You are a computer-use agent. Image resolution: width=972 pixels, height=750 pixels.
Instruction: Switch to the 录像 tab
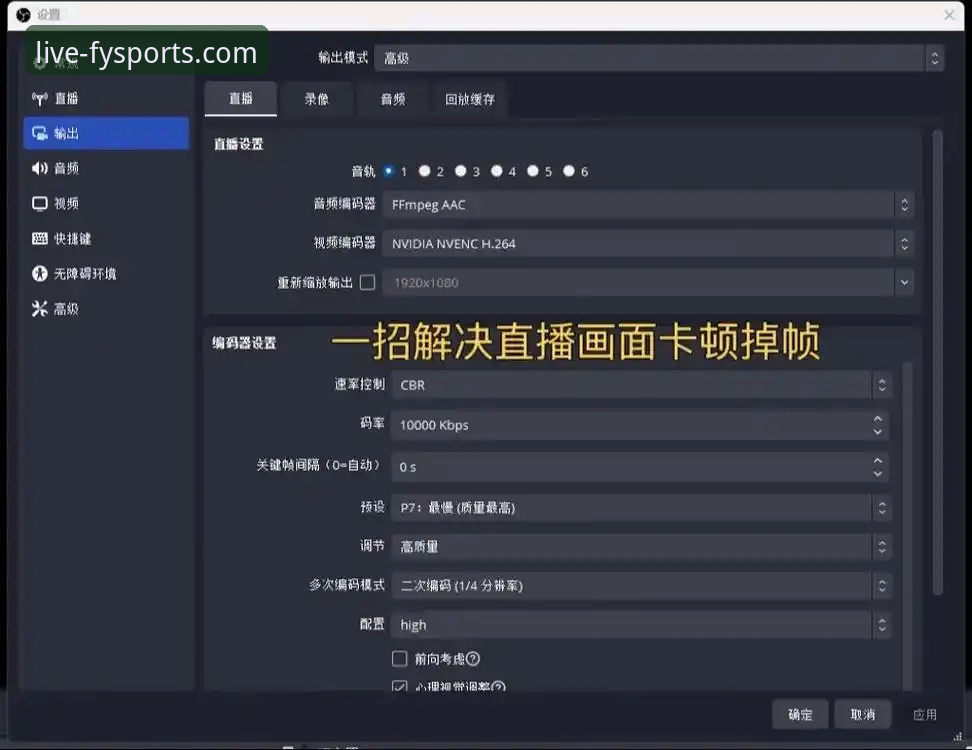click(317, 99)
